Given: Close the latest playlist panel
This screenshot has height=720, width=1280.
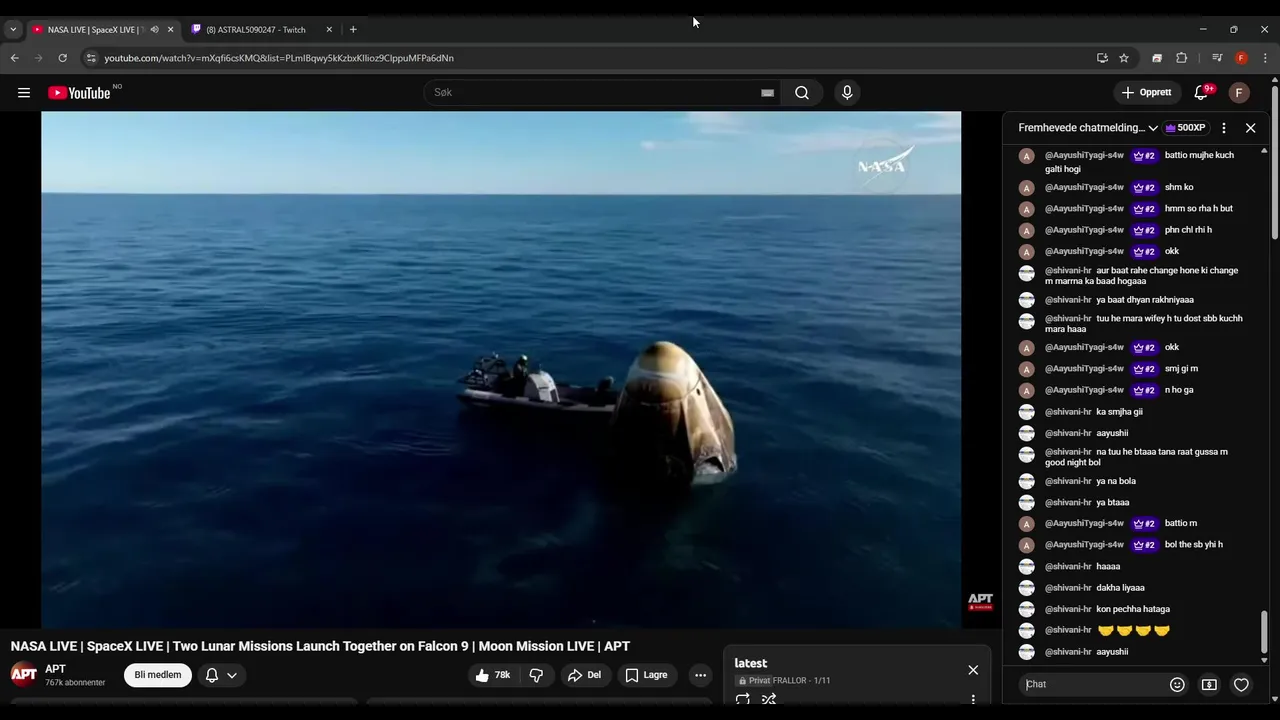Looking at the screenshot, I should [973, 670].
